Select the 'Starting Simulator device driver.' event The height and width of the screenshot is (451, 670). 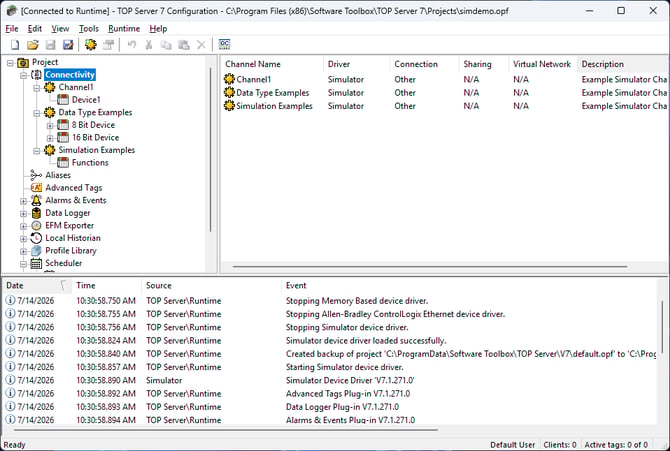331,367
